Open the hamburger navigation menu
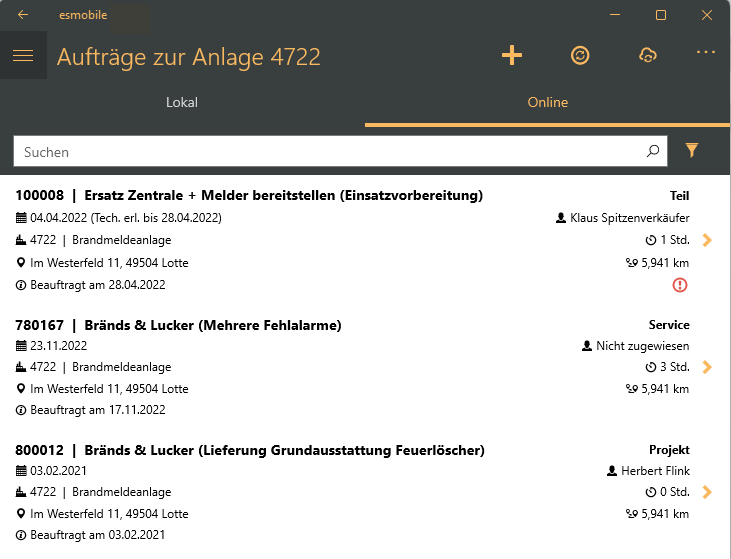This screenshot has width=731, height=559. 23,55
